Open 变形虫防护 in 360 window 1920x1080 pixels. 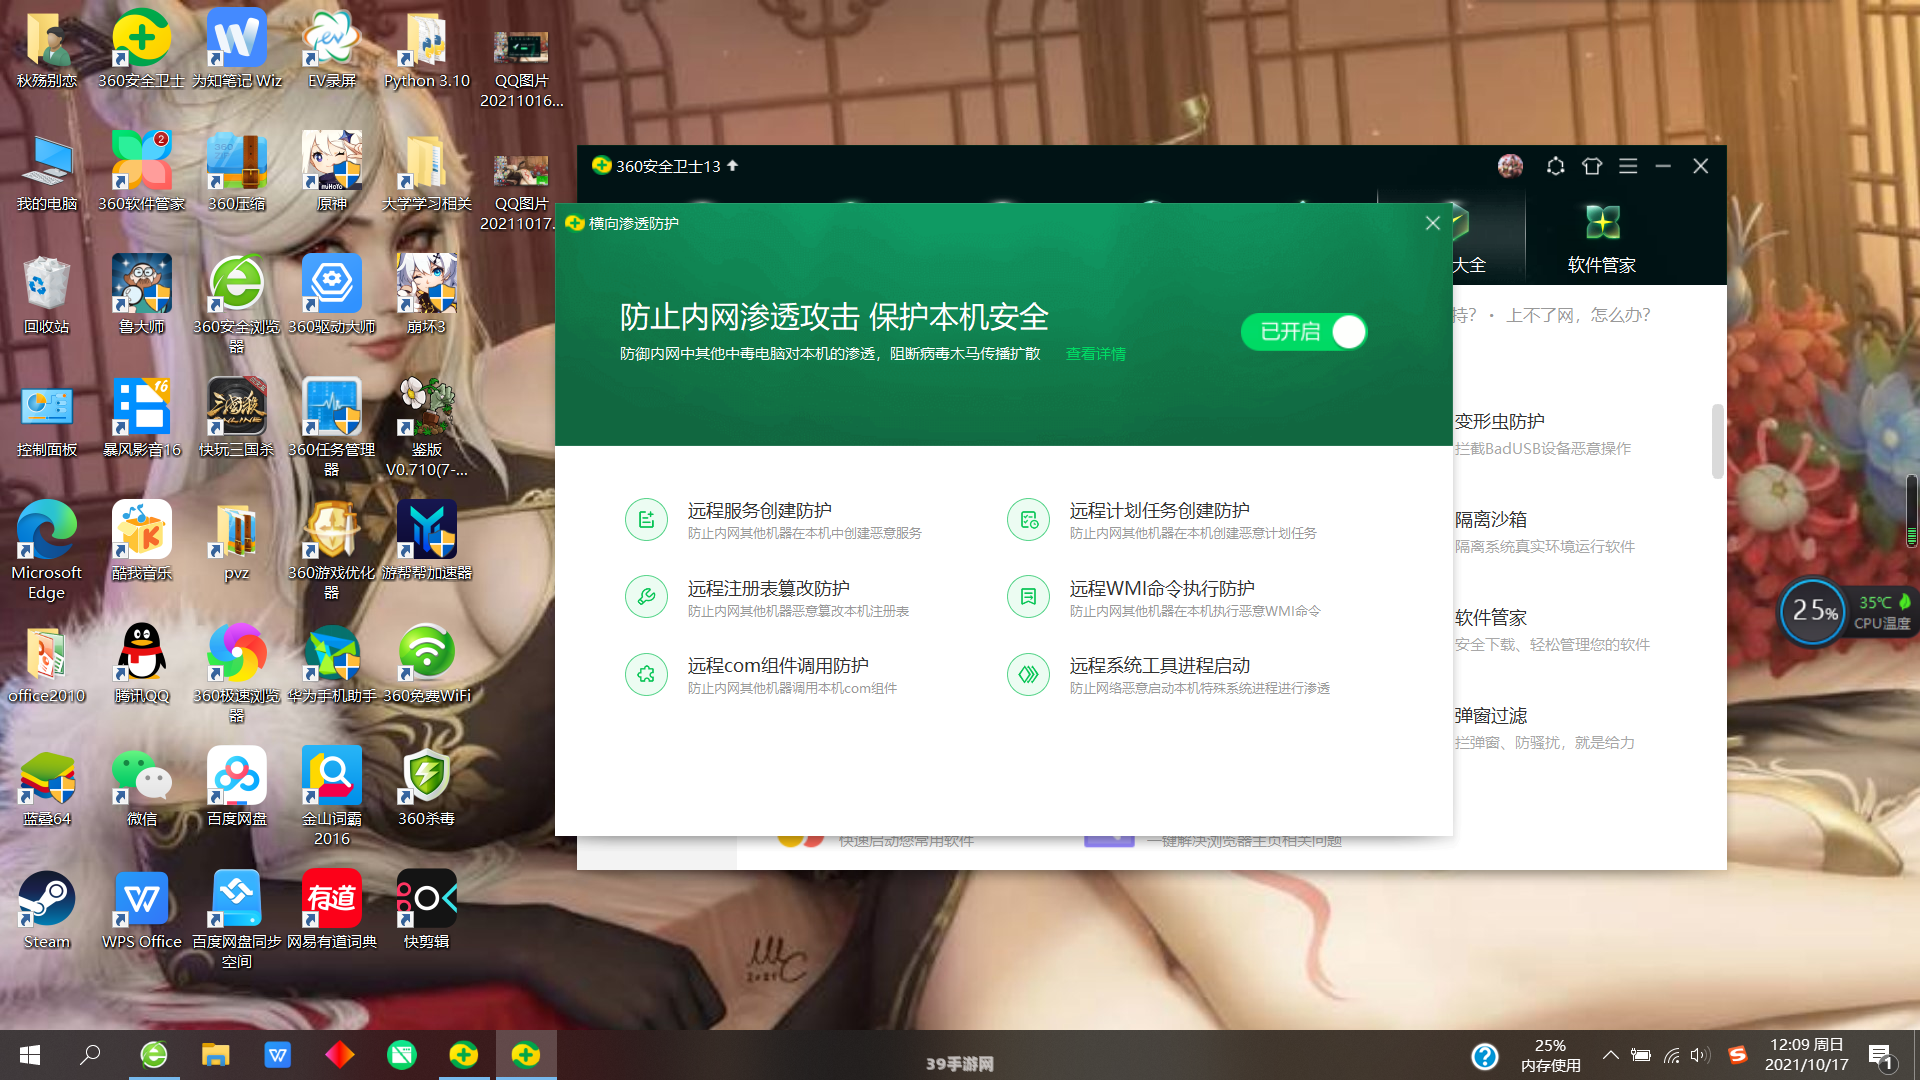pyautogui.click(x=1499, y=422)
